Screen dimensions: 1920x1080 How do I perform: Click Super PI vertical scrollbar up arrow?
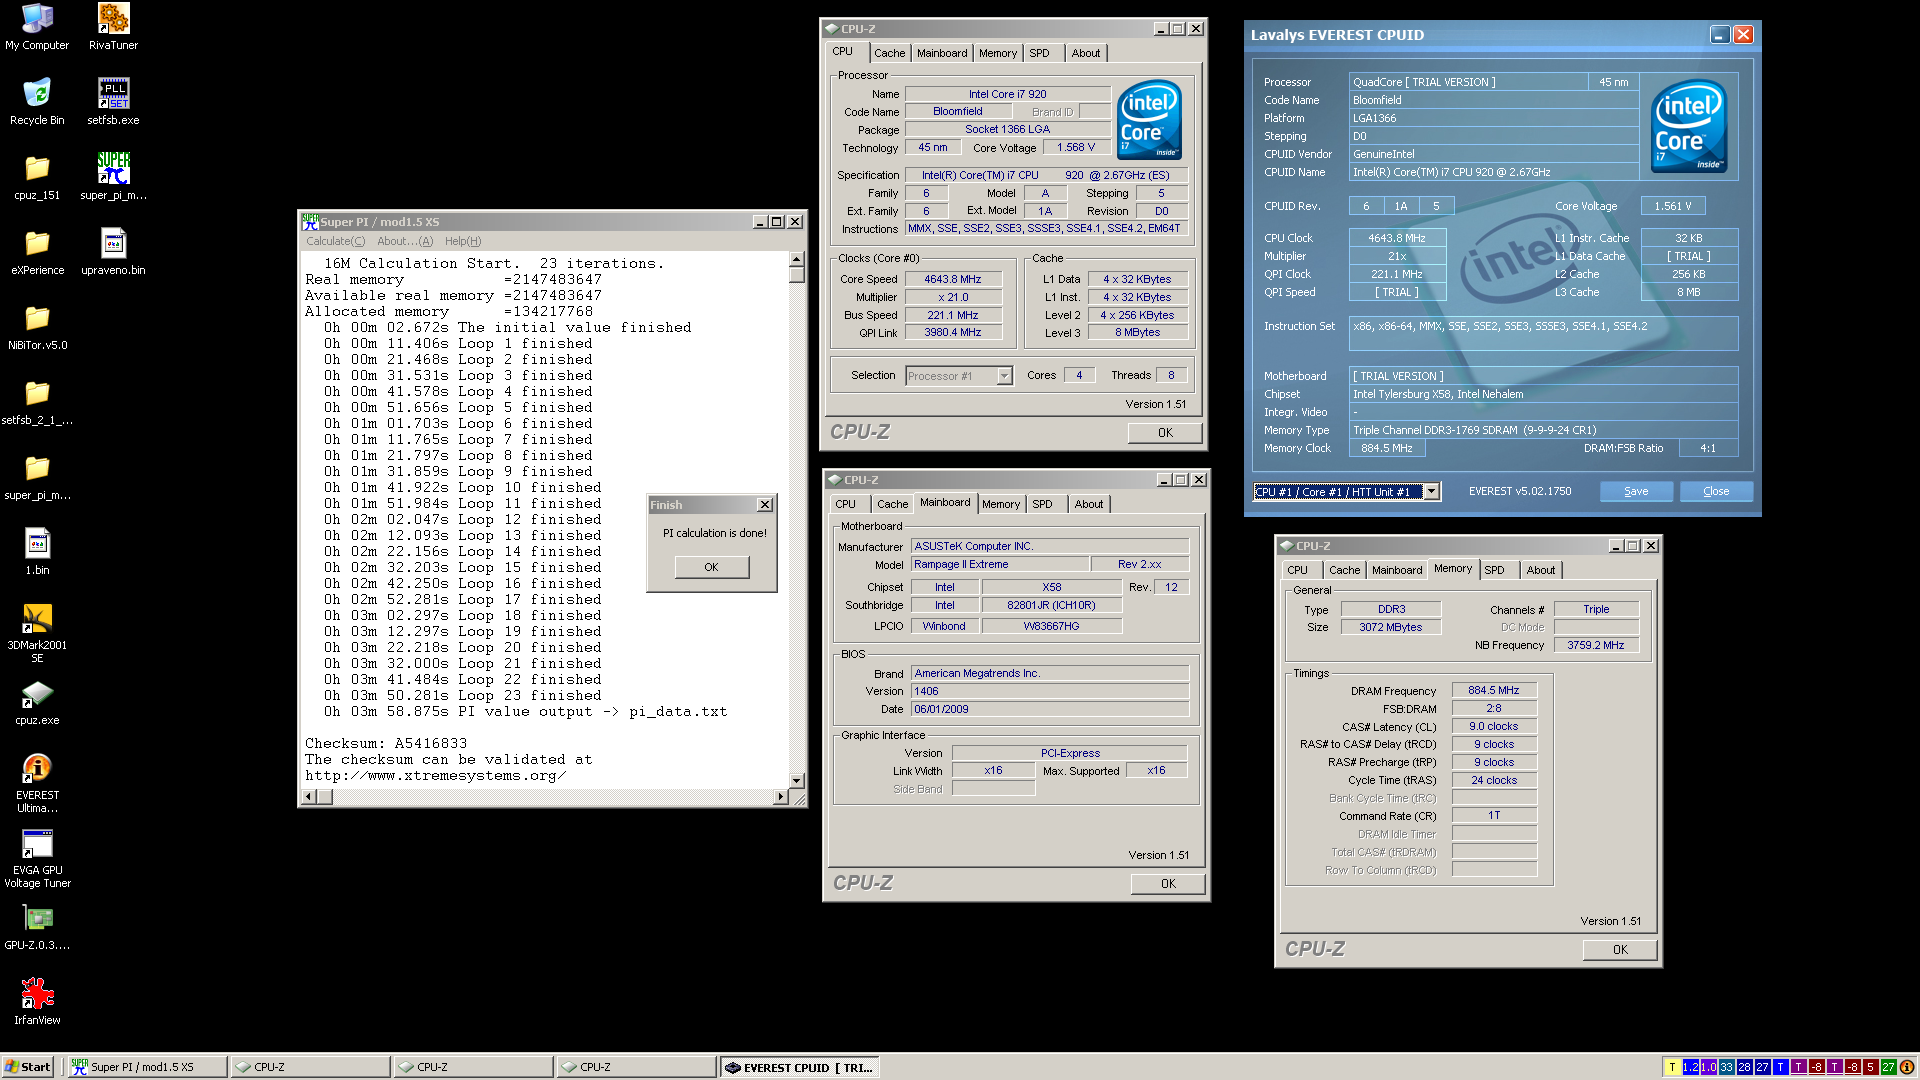click(x=797, y=259)
